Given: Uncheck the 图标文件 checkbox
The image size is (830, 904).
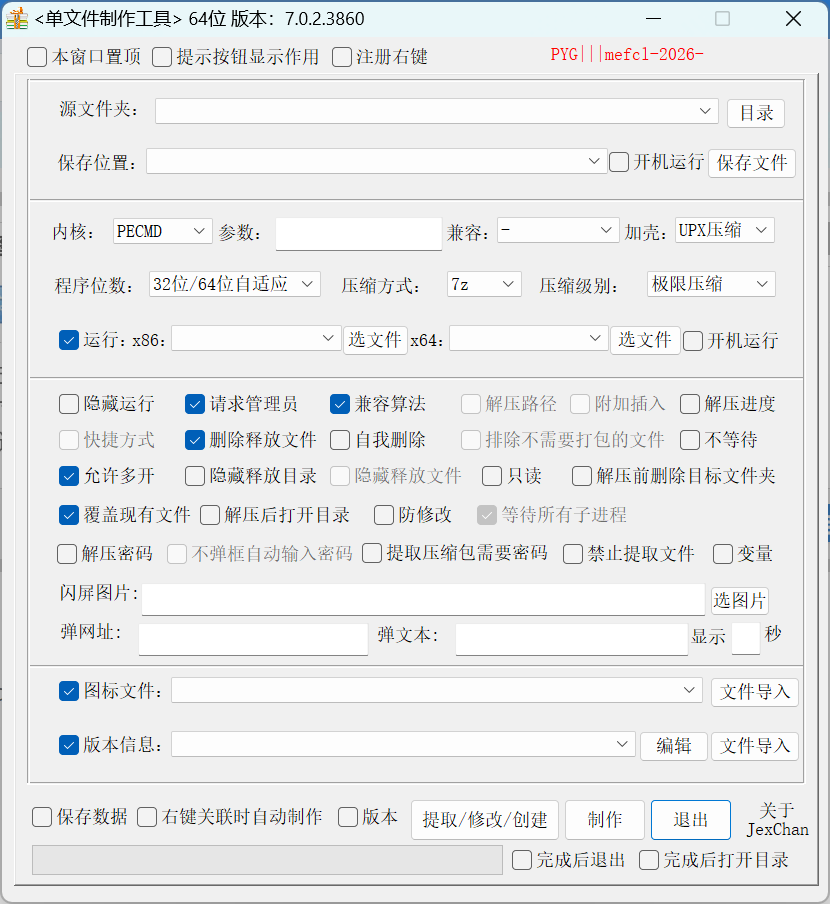Looking at the screenshot, I should point(69,691).
